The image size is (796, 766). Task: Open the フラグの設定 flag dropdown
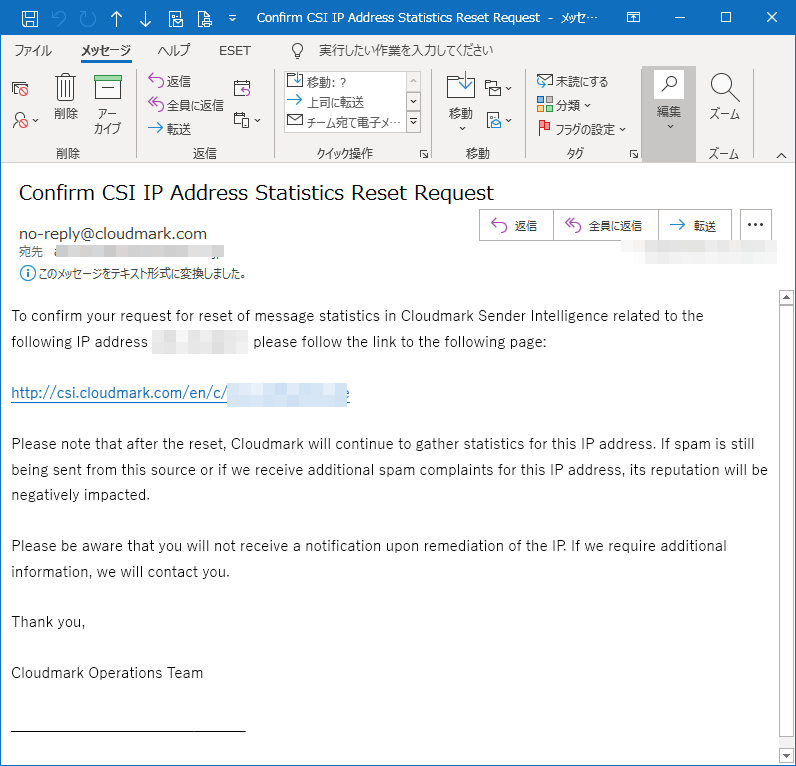click(x=582, y=129)
